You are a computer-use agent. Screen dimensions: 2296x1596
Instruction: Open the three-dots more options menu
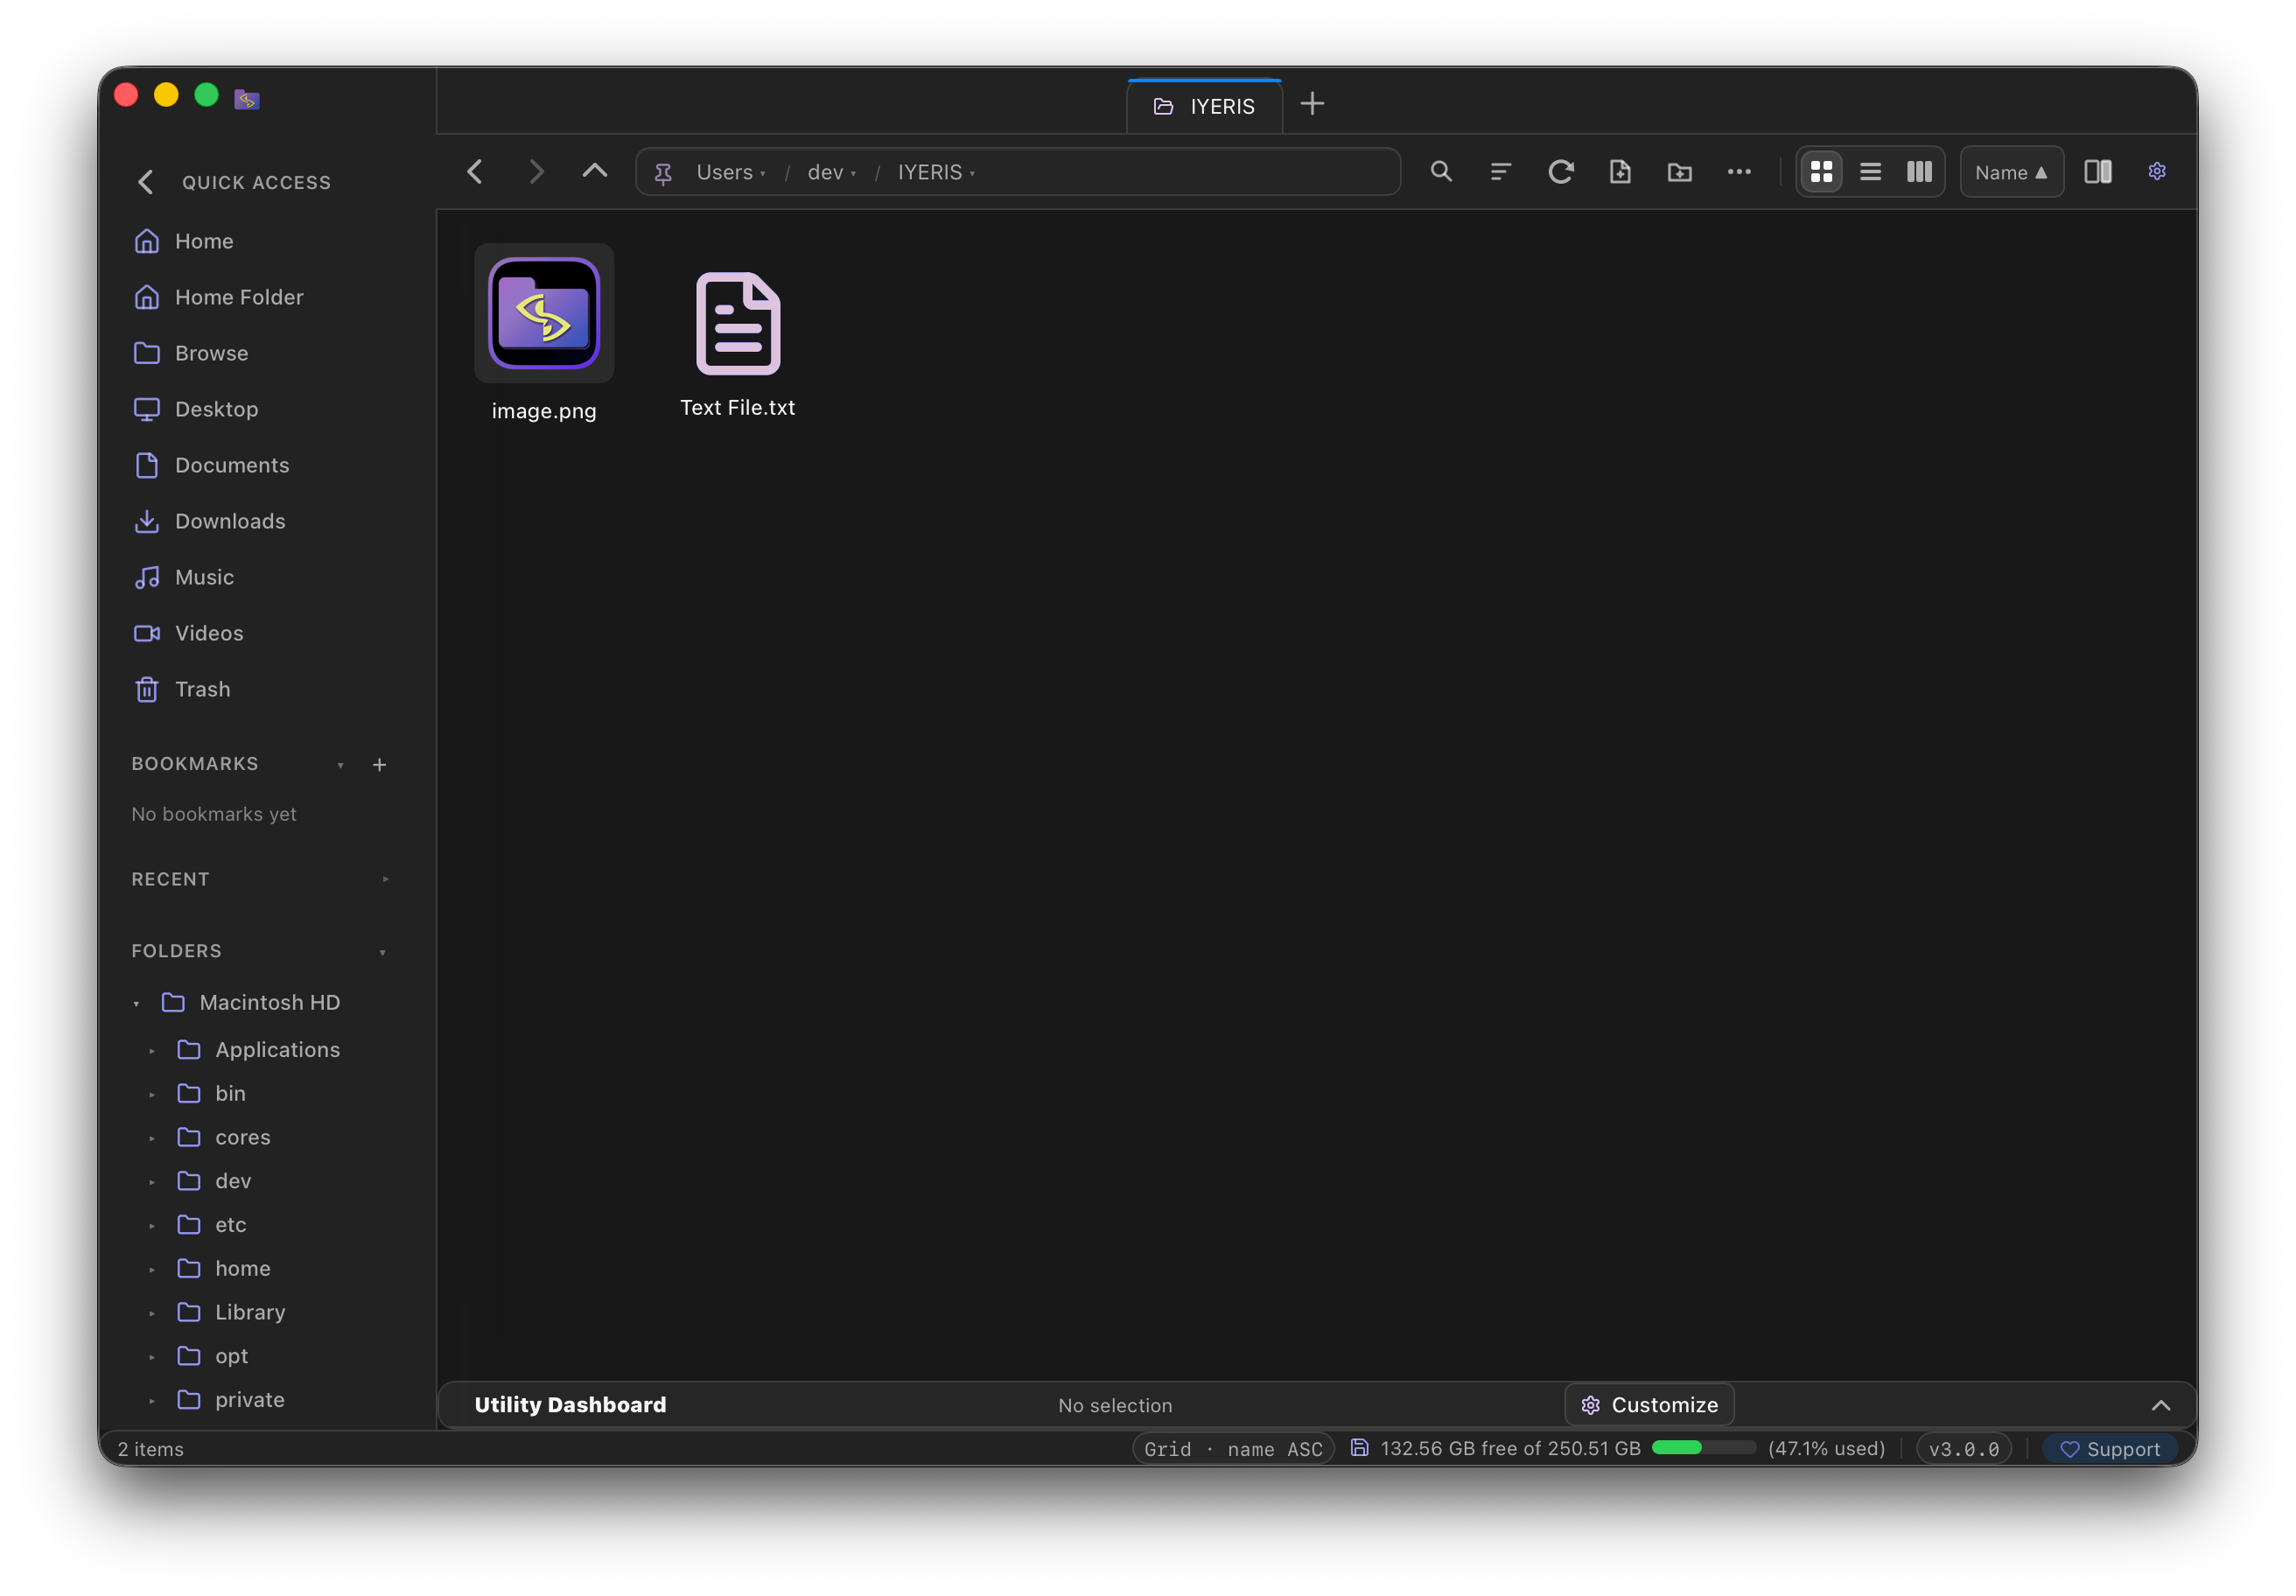(1739, 172)
